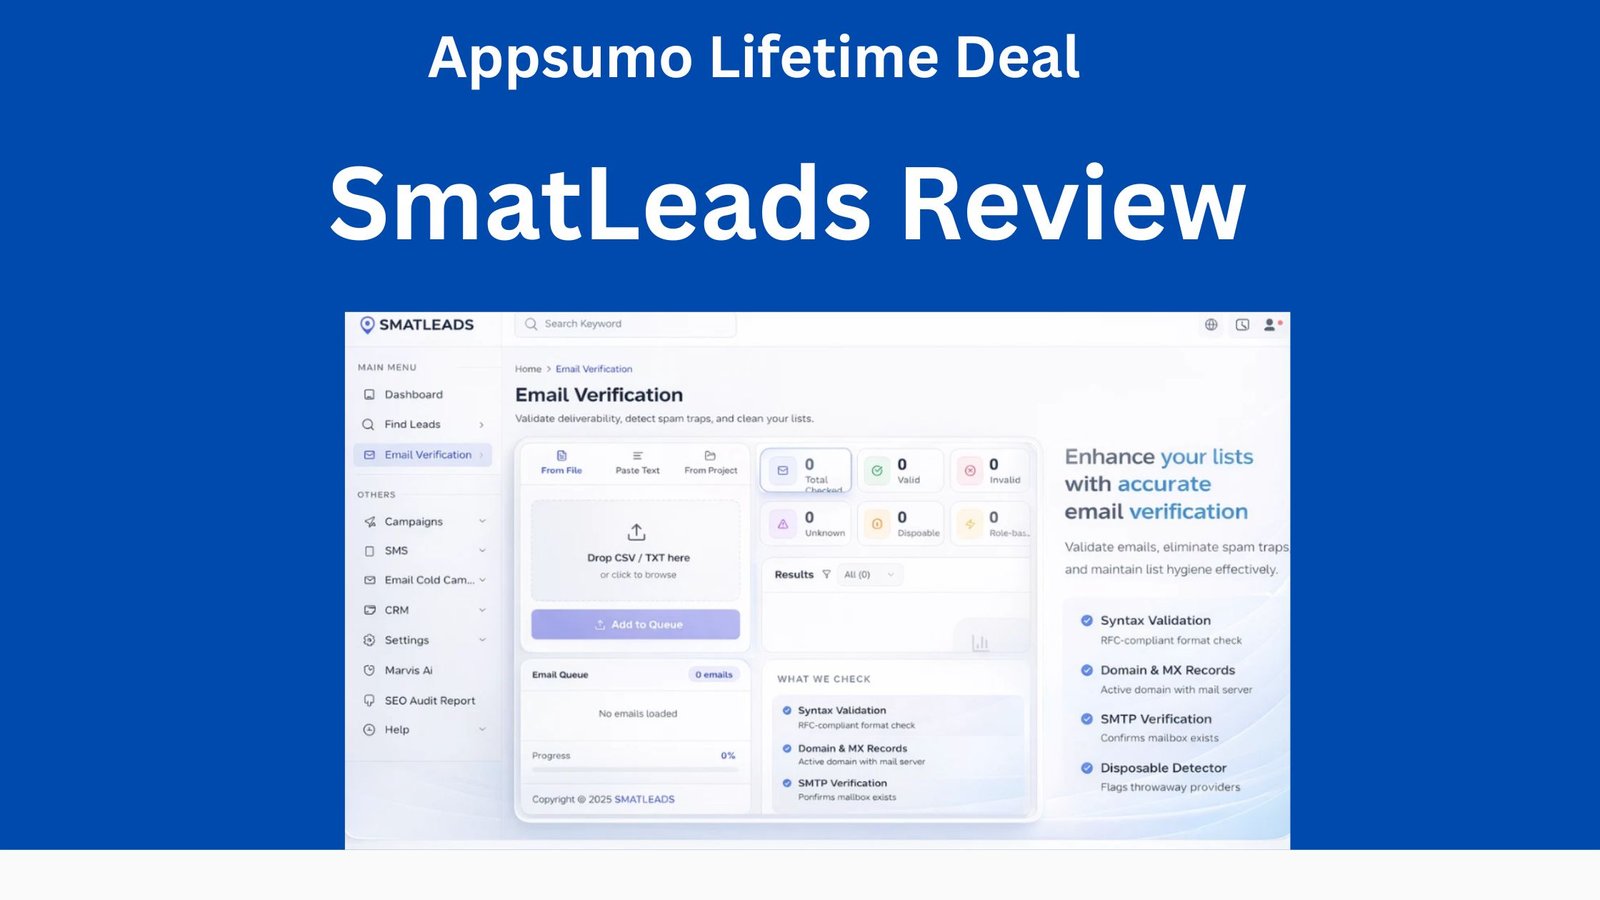
Task: Click the Campaigns paper-plane icon
Action: [x=370, y=522]
